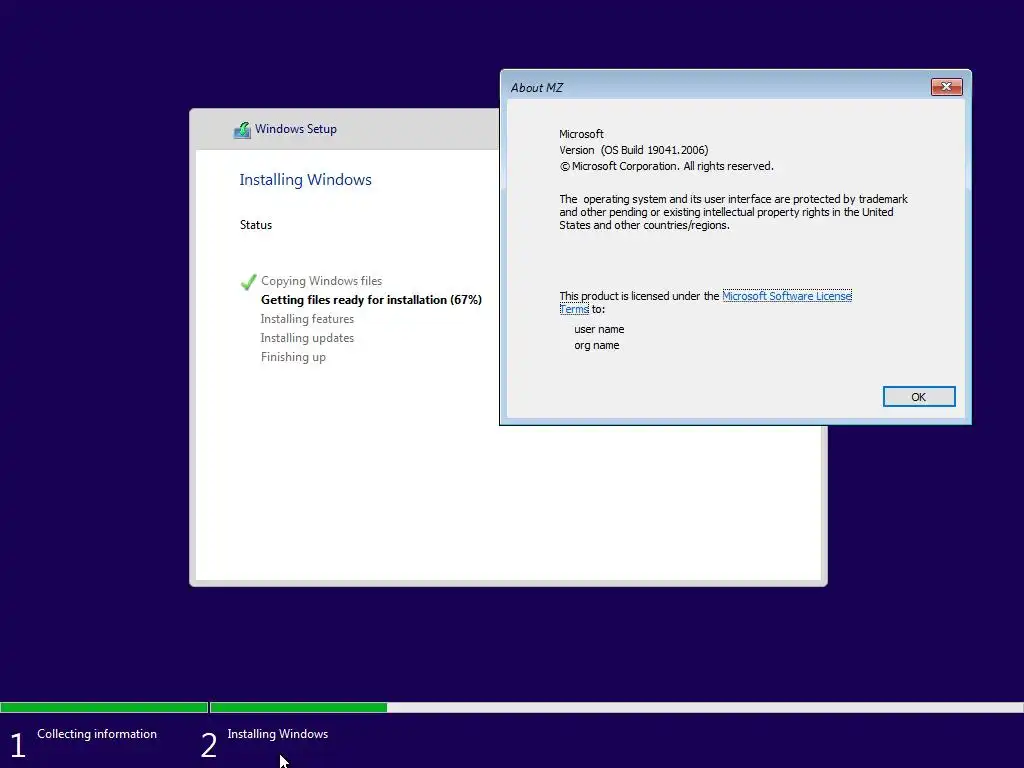Click the 'Status' label in Windows Setup
Screen dimensions: 1024x768
(x=255, y=225)
